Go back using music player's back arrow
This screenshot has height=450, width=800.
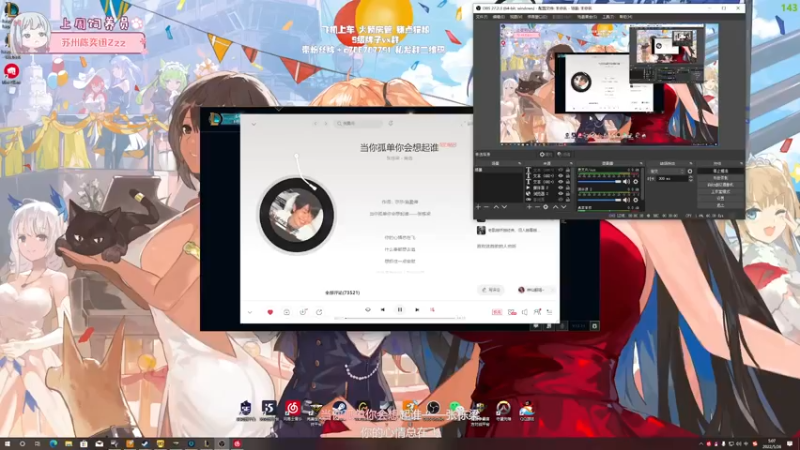point(315,123)
